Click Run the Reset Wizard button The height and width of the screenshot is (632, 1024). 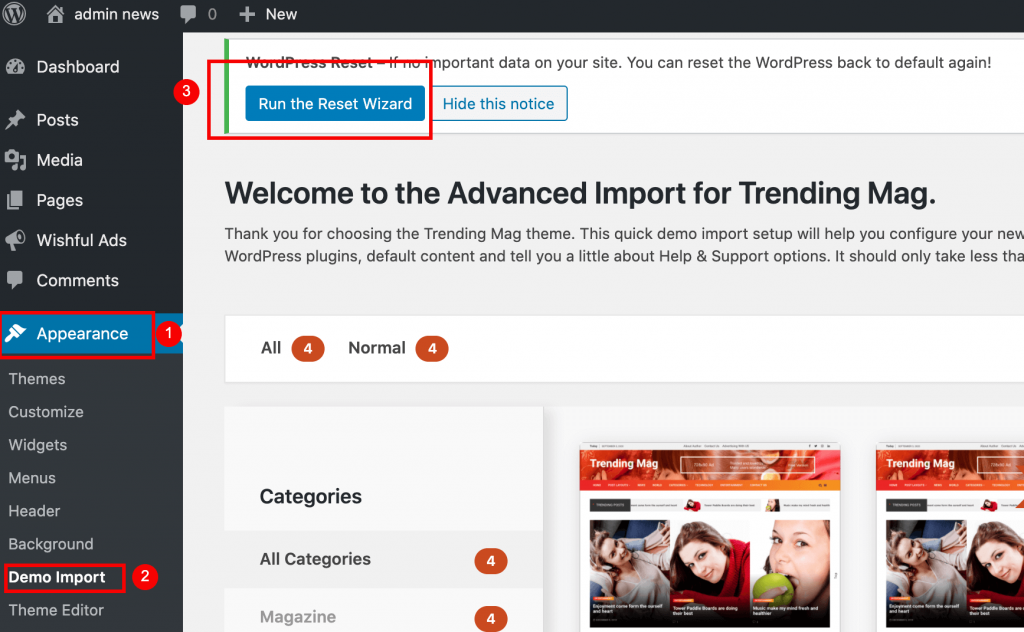pos(335,103)
